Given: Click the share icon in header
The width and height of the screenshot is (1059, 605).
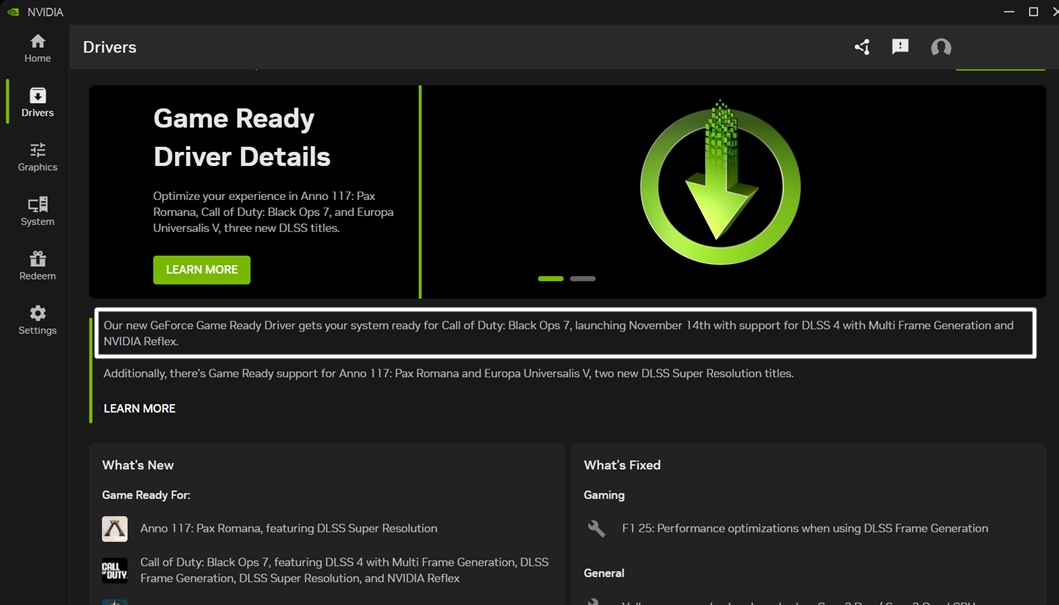Looking at the screenshot, I should [x=862, y=47].
